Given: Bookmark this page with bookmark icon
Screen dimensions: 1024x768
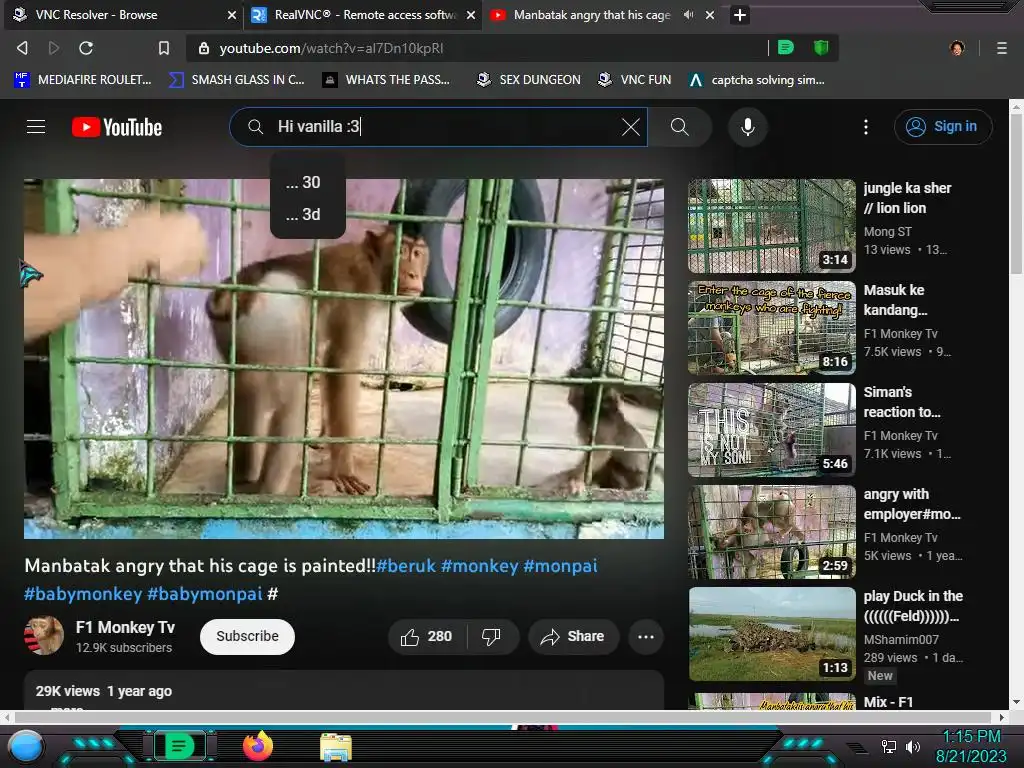Looking at the screenshot, I should [164, 48].
